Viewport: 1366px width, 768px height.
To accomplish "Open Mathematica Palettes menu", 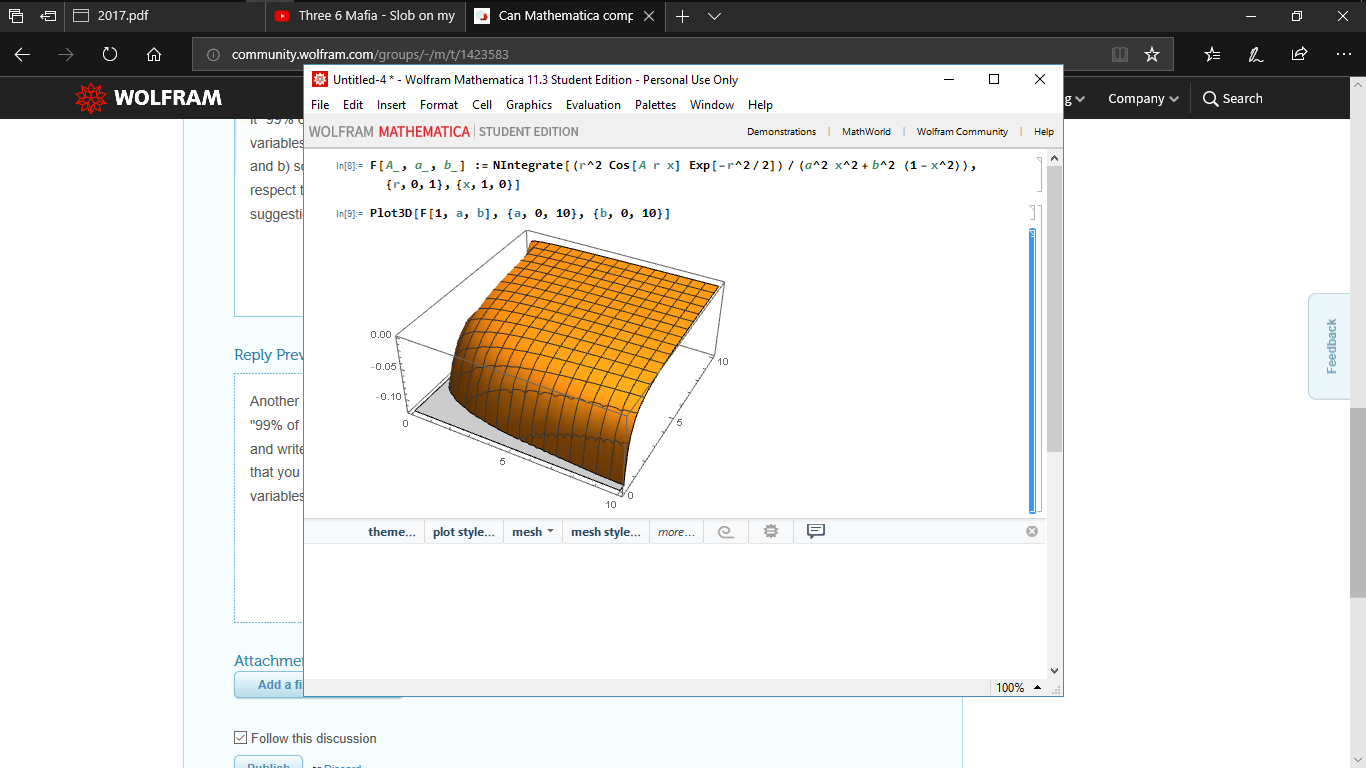I will click(655, 105).
